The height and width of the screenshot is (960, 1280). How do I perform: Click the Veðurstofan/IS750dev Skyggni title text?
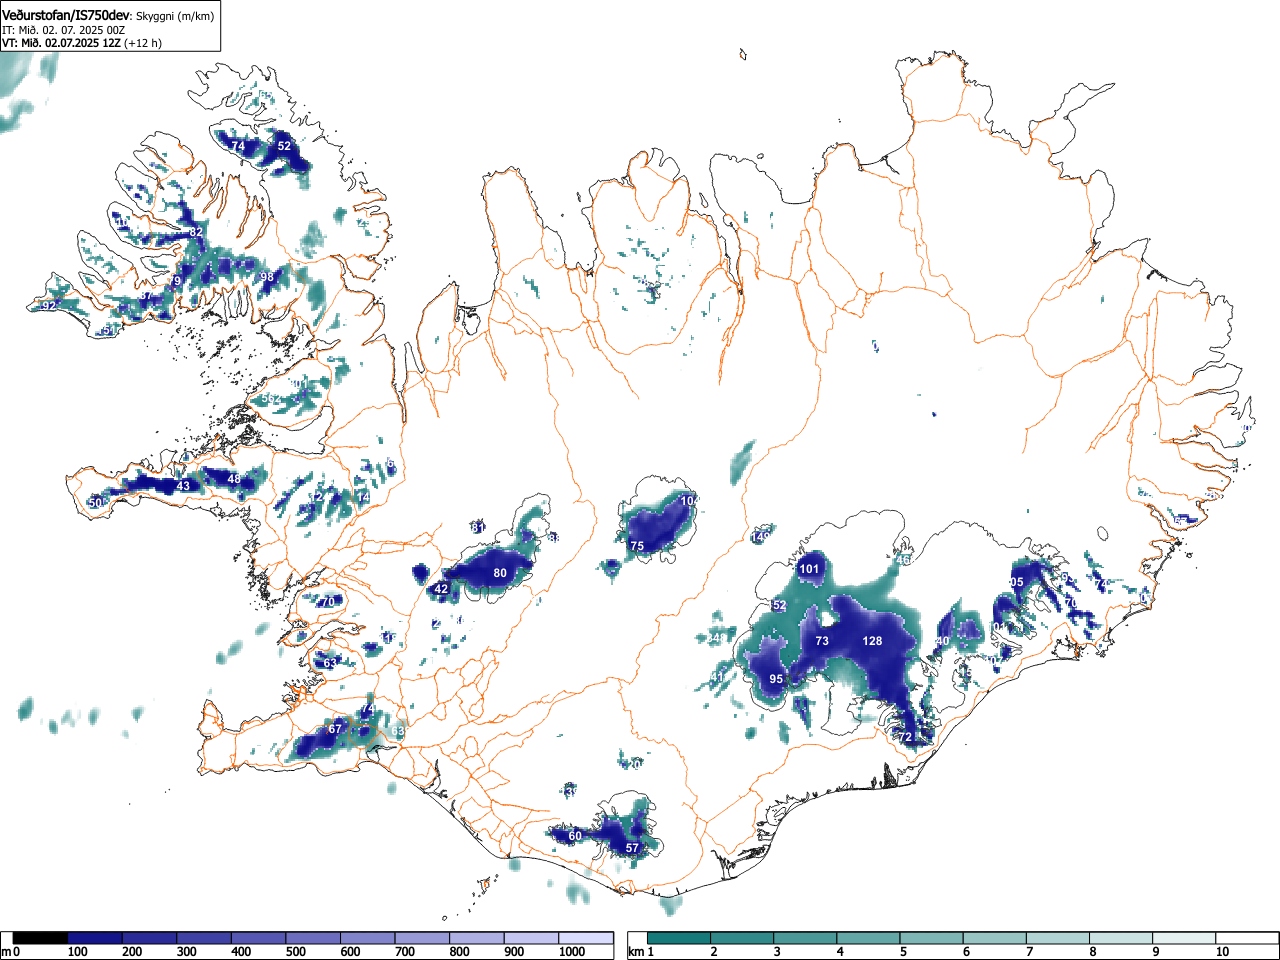pyautogui.click(x=108, y=15)
